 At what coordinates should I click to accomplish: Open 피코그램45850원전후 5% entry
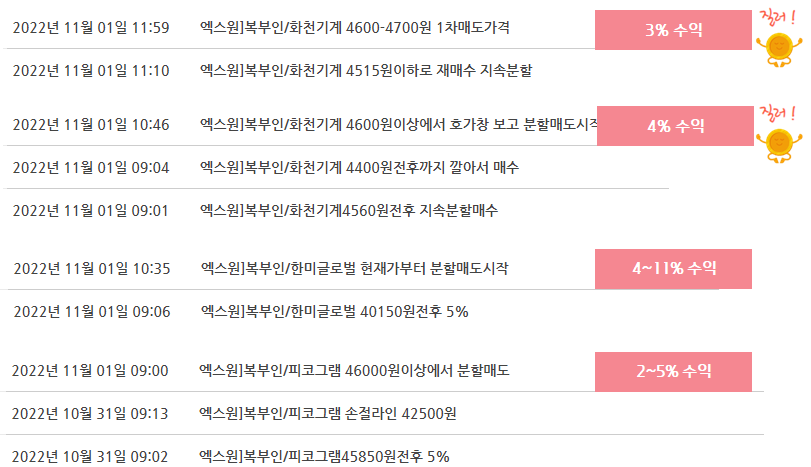point(324,457)
